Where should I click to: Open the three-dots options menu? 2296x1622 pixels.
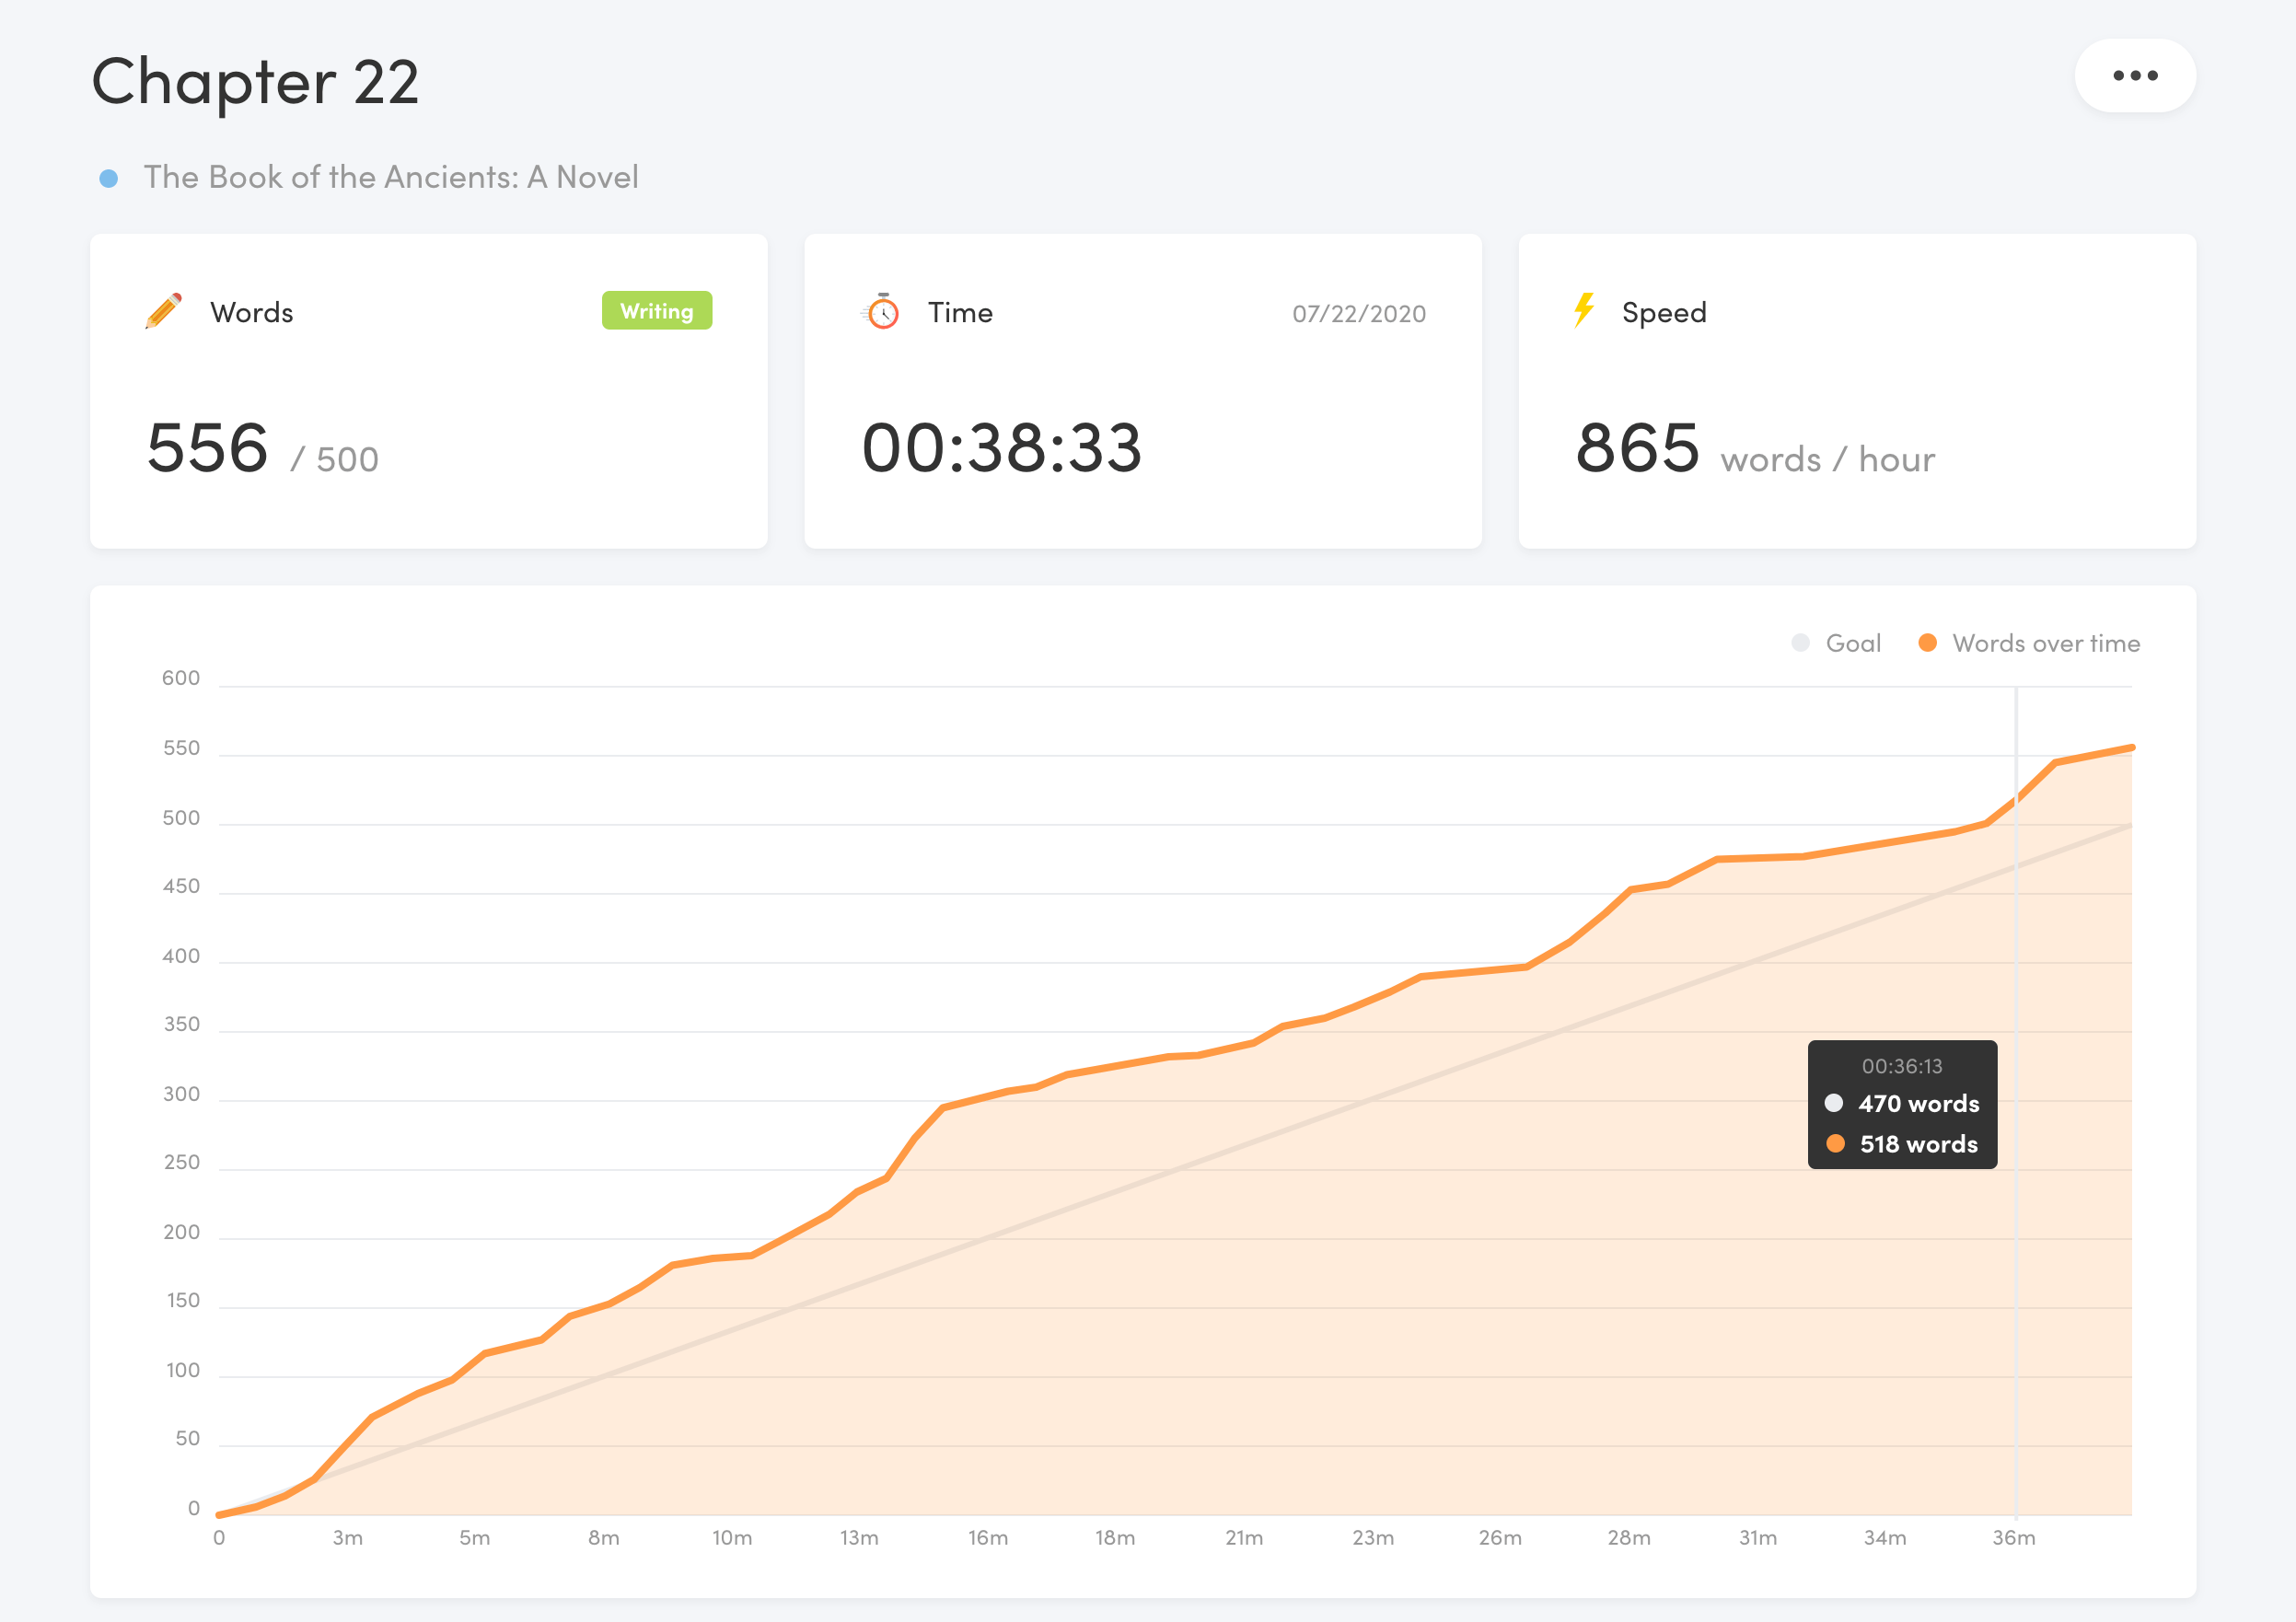[x=2134, y=76]
